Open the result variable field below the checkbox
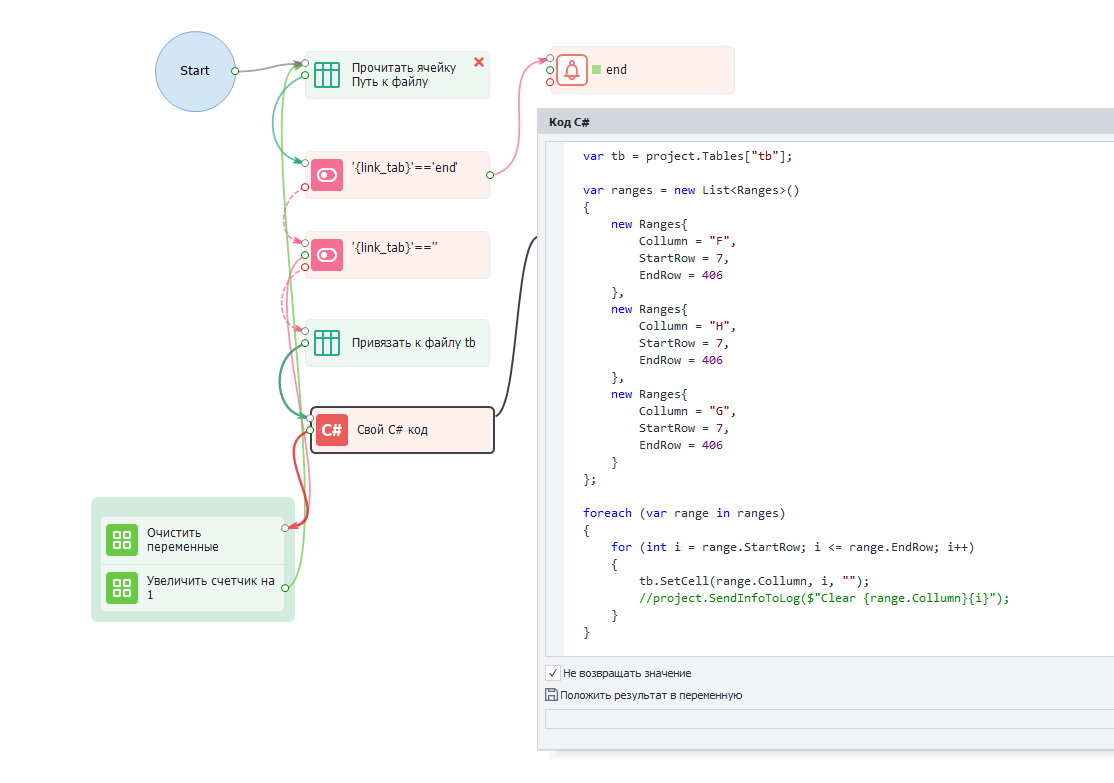 pyautogui.click(x=828, y=719)
